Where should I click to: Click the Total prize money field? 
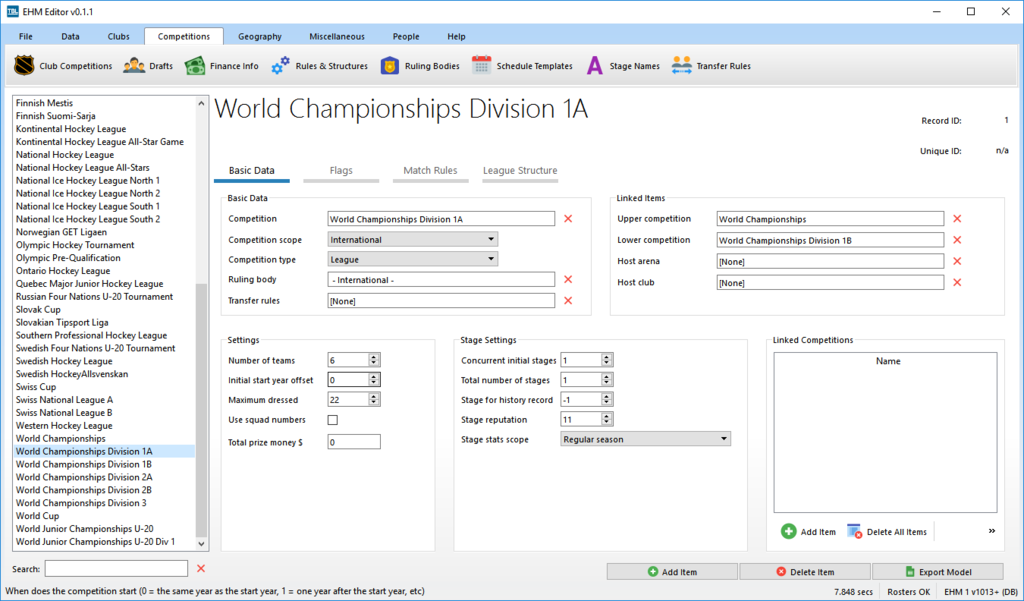354,442
